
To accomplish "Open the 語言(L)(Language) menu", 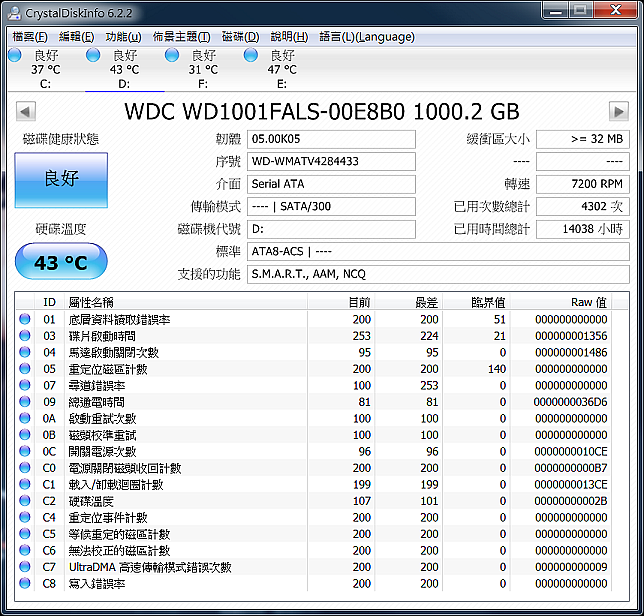I will [x=367, y=37].
